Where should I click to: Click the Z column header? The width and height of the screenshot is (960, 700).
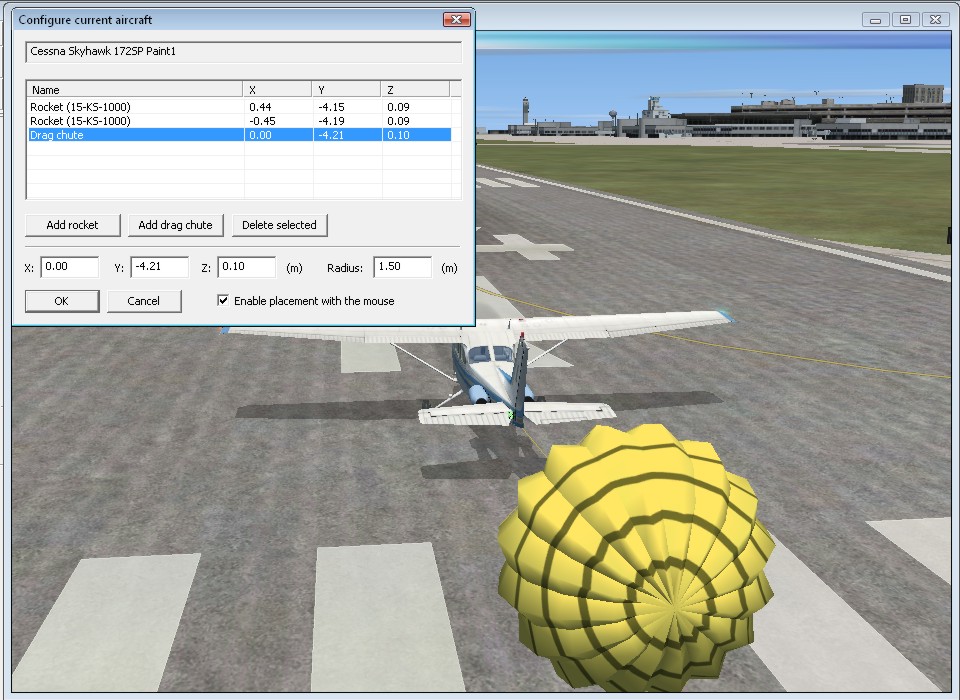tap(415, 89)
